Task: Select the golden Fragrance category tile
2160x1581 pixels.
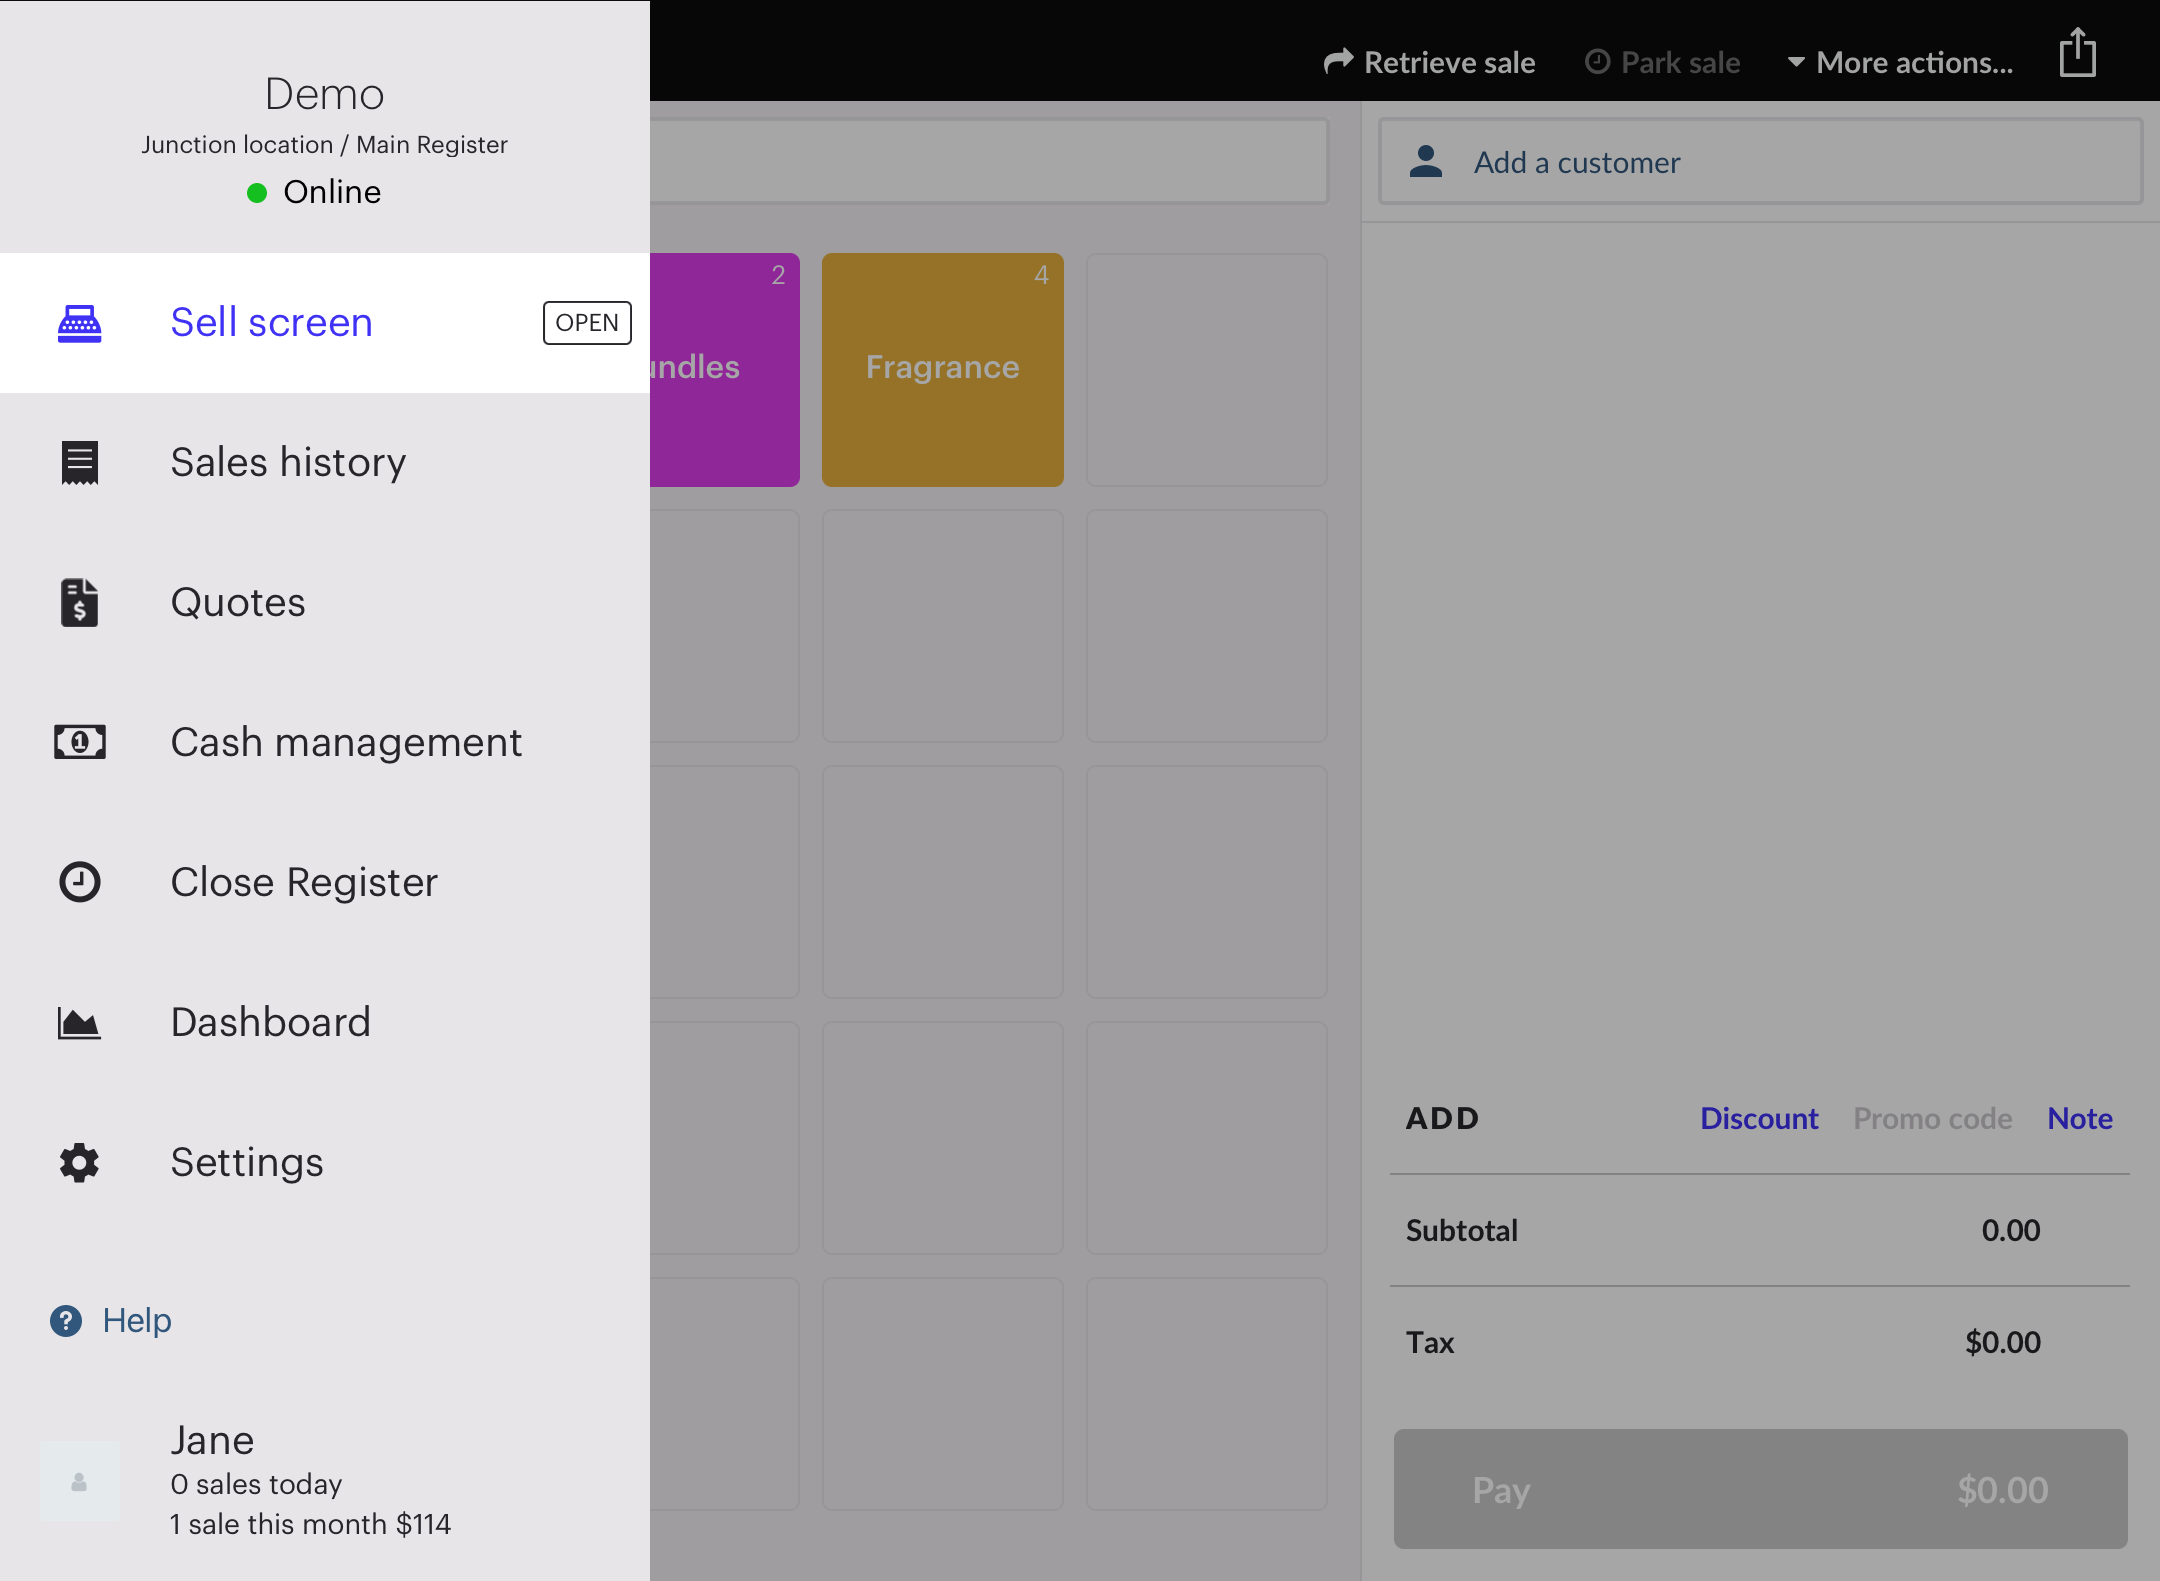Action: [942, 369]
